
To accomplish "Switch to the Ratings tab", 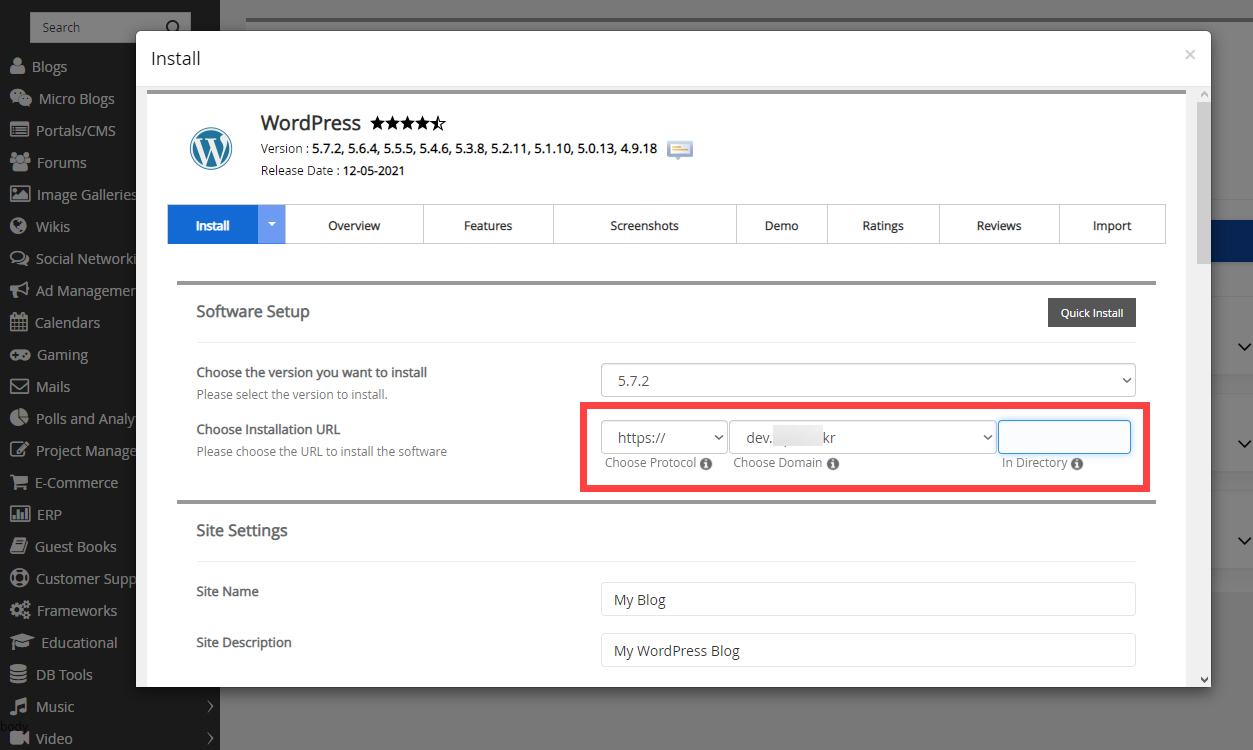I will (x=883, y=225).
